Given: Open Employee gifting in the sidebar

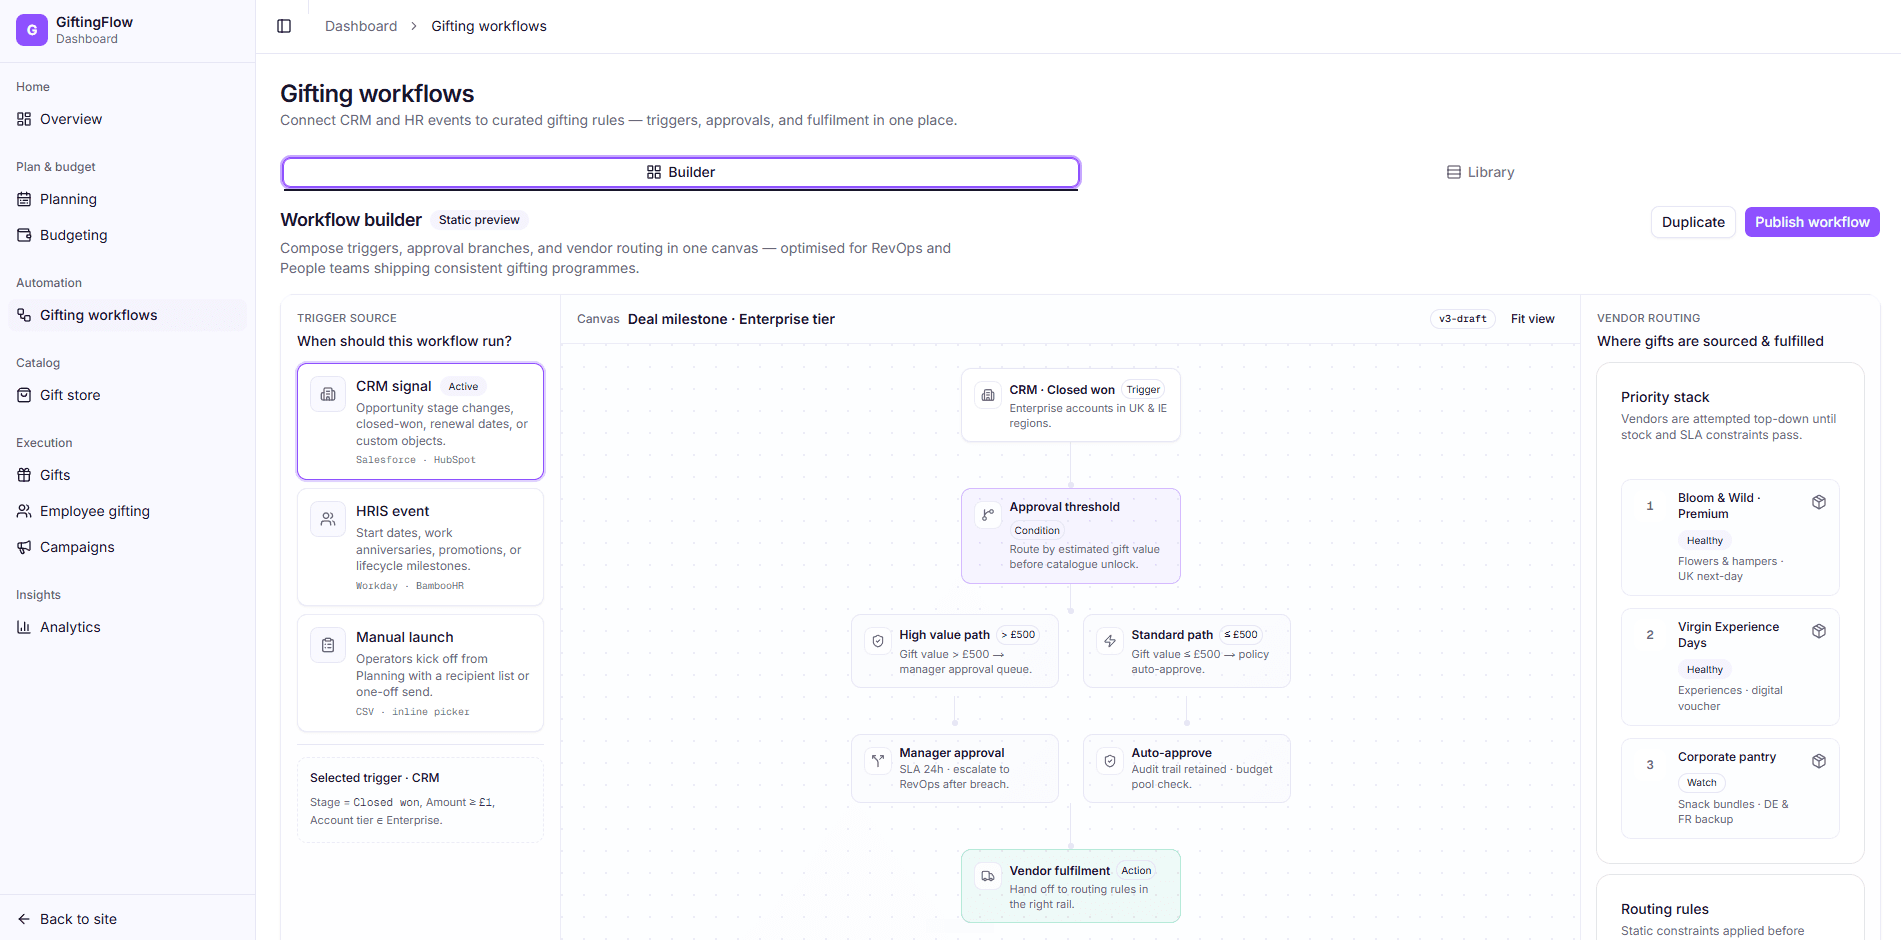Looking at the screenshot, I should (x=128, y=511).
